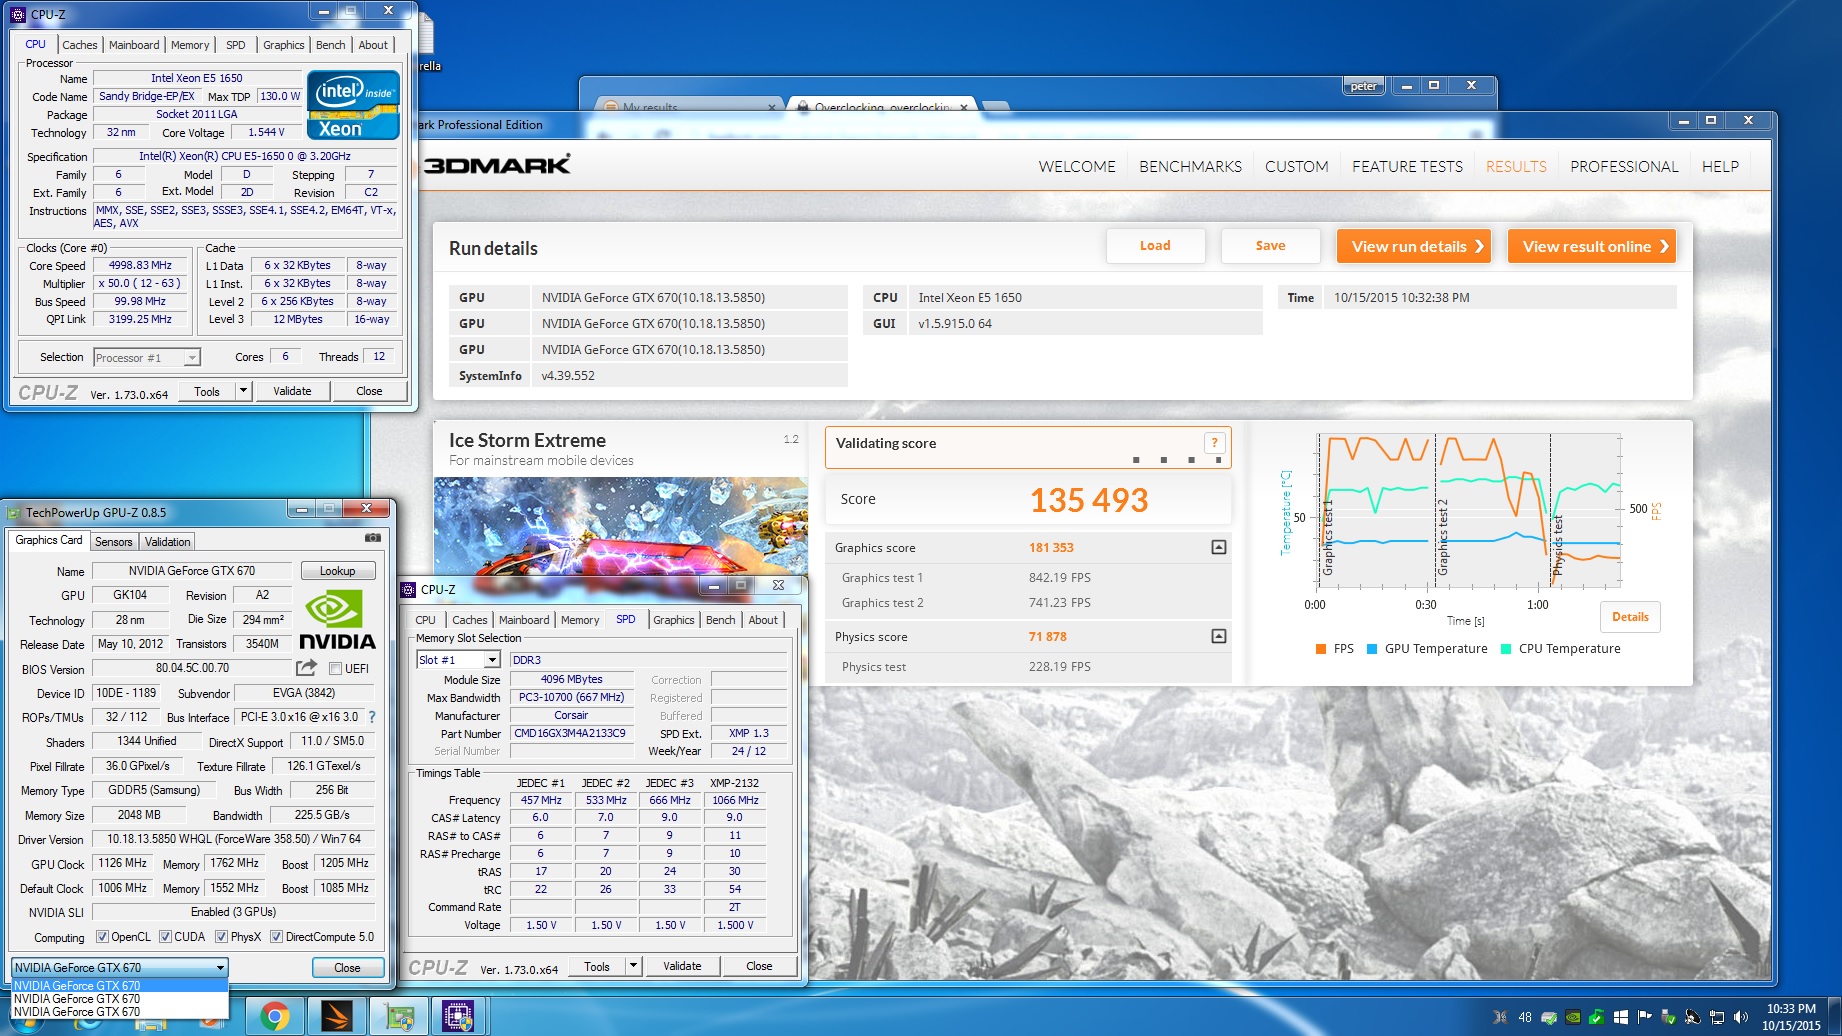Screen dimensions: 1842x1036
Task: Click the bus interface question mark in GPU-Z
Action: pos(372,717)
